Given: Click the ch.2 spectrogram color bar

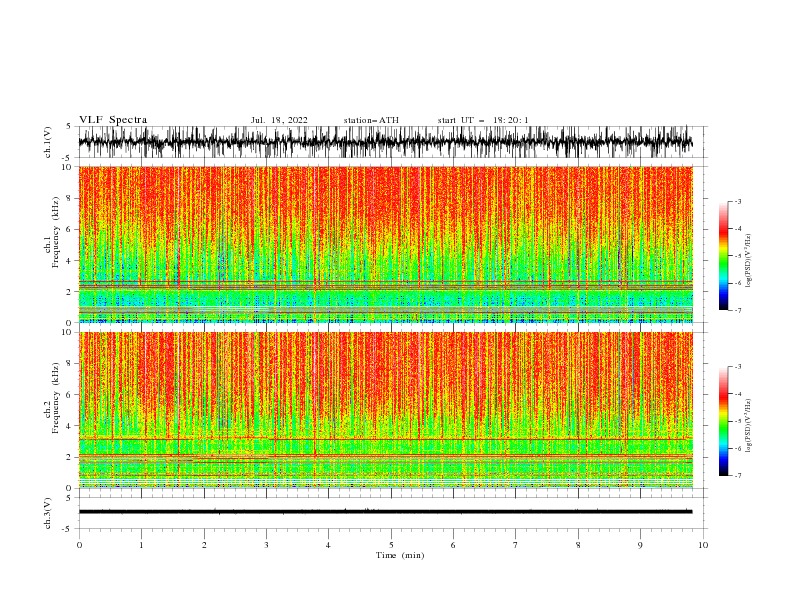Looking at the screenshot, I should (x=723, y=421).
